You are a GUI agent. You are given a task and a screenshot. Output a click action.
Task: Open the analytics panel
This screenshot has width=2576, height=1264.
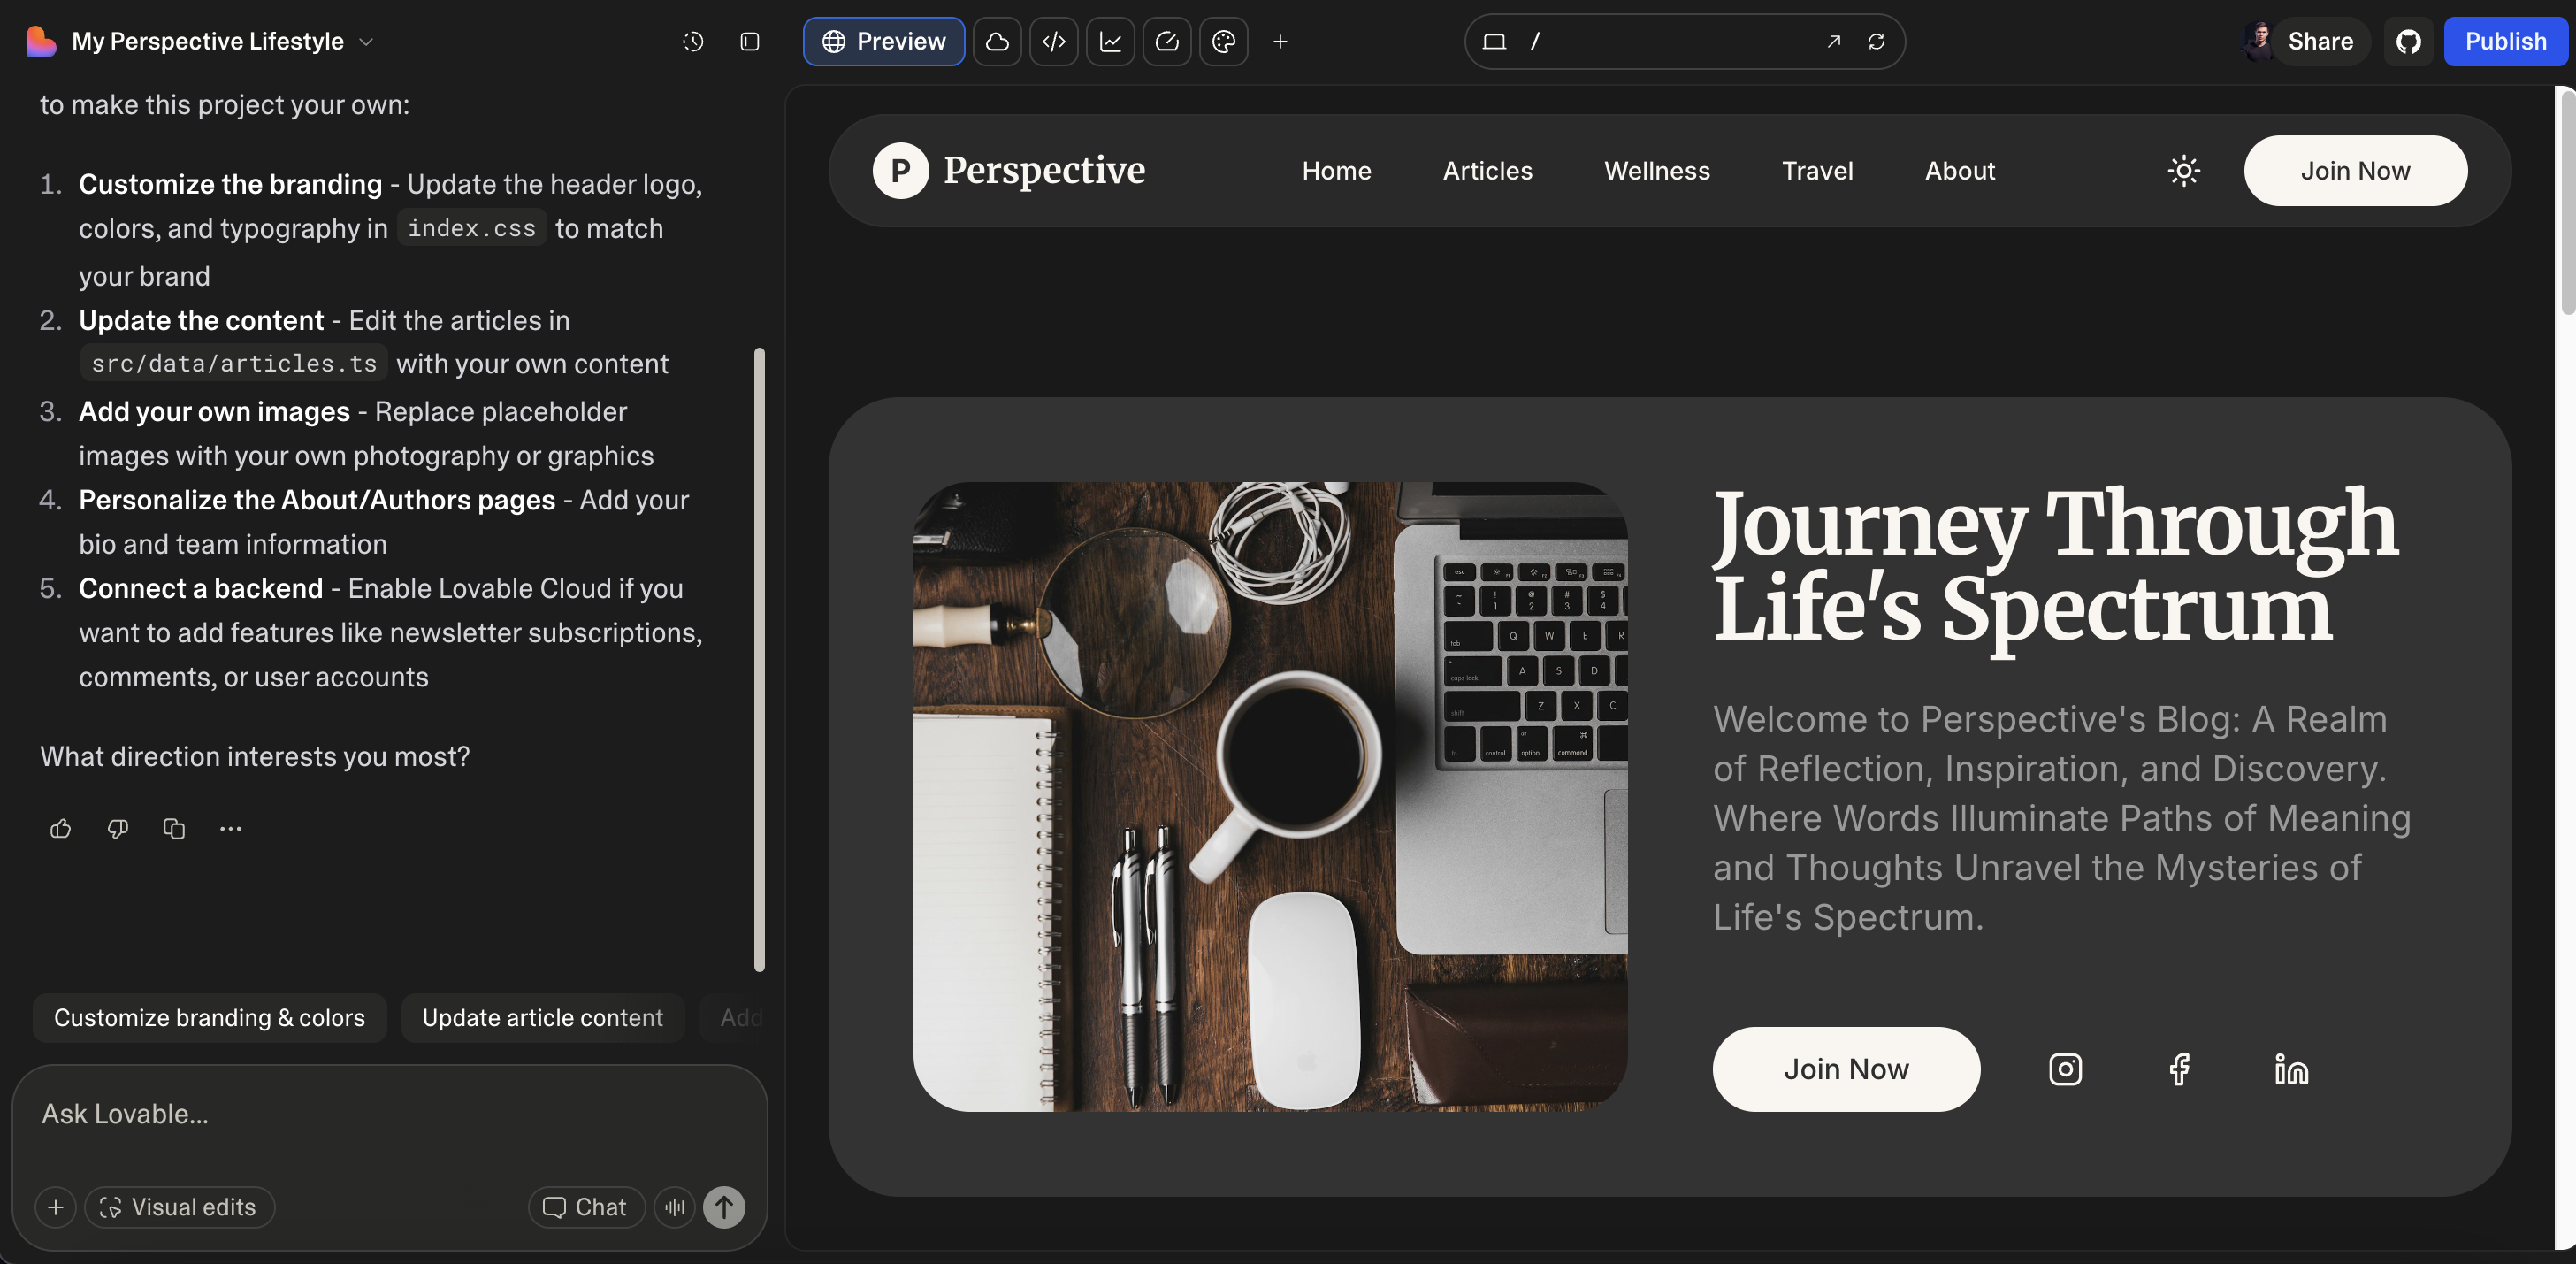pyautogui.click(x=1110, y=41)
